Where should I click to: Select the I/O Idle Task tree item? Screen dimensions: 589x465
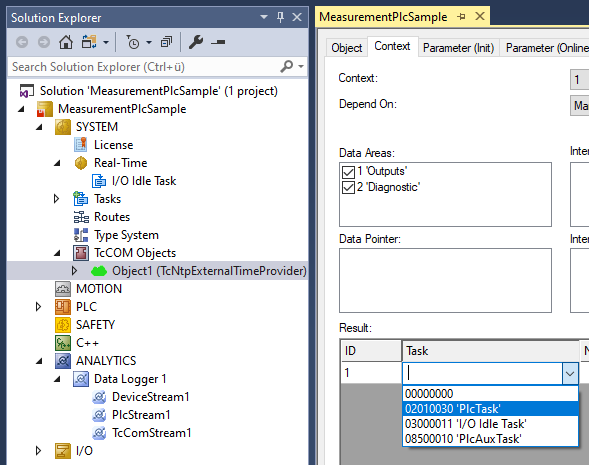coord(144,181)
